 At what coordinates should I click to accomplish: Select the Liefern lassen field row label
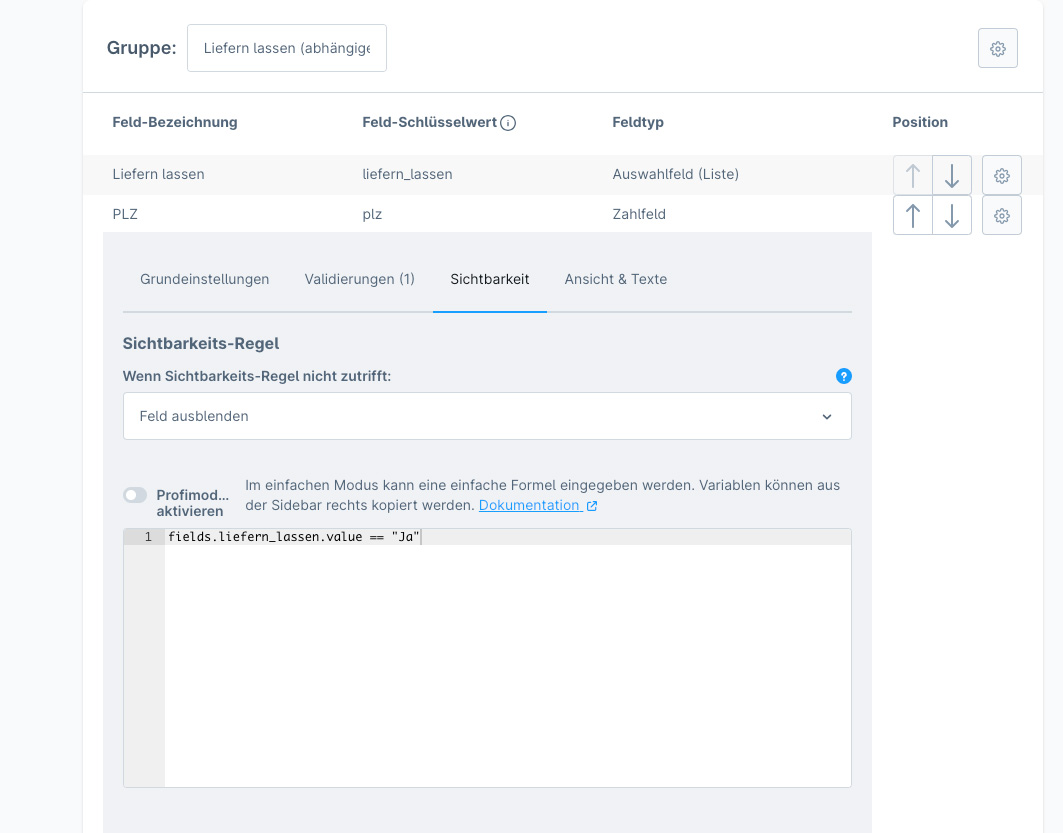tap(158, 174)
